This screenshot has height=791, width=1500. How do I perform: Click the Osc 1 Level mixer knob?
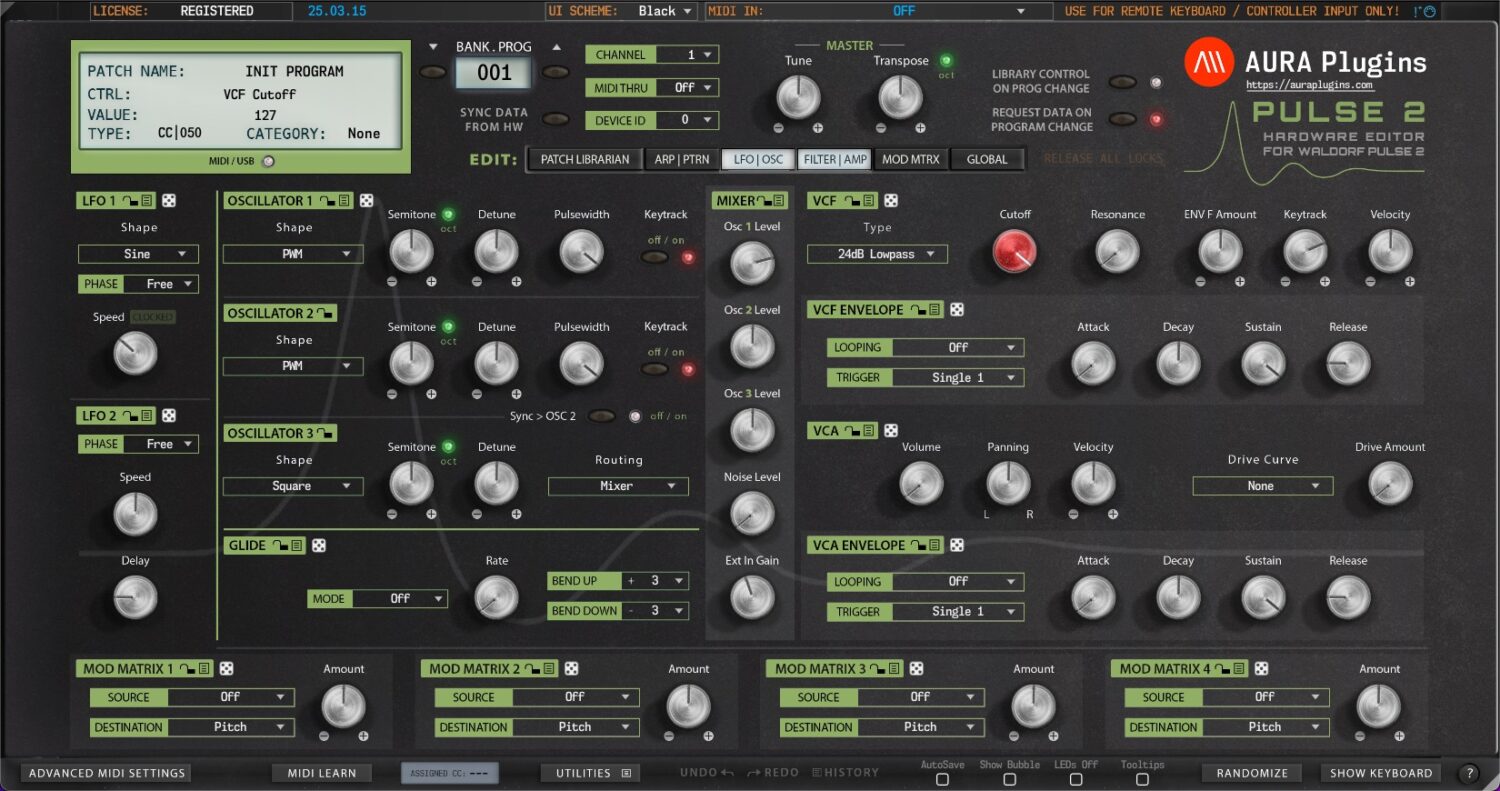coord(752,263)
